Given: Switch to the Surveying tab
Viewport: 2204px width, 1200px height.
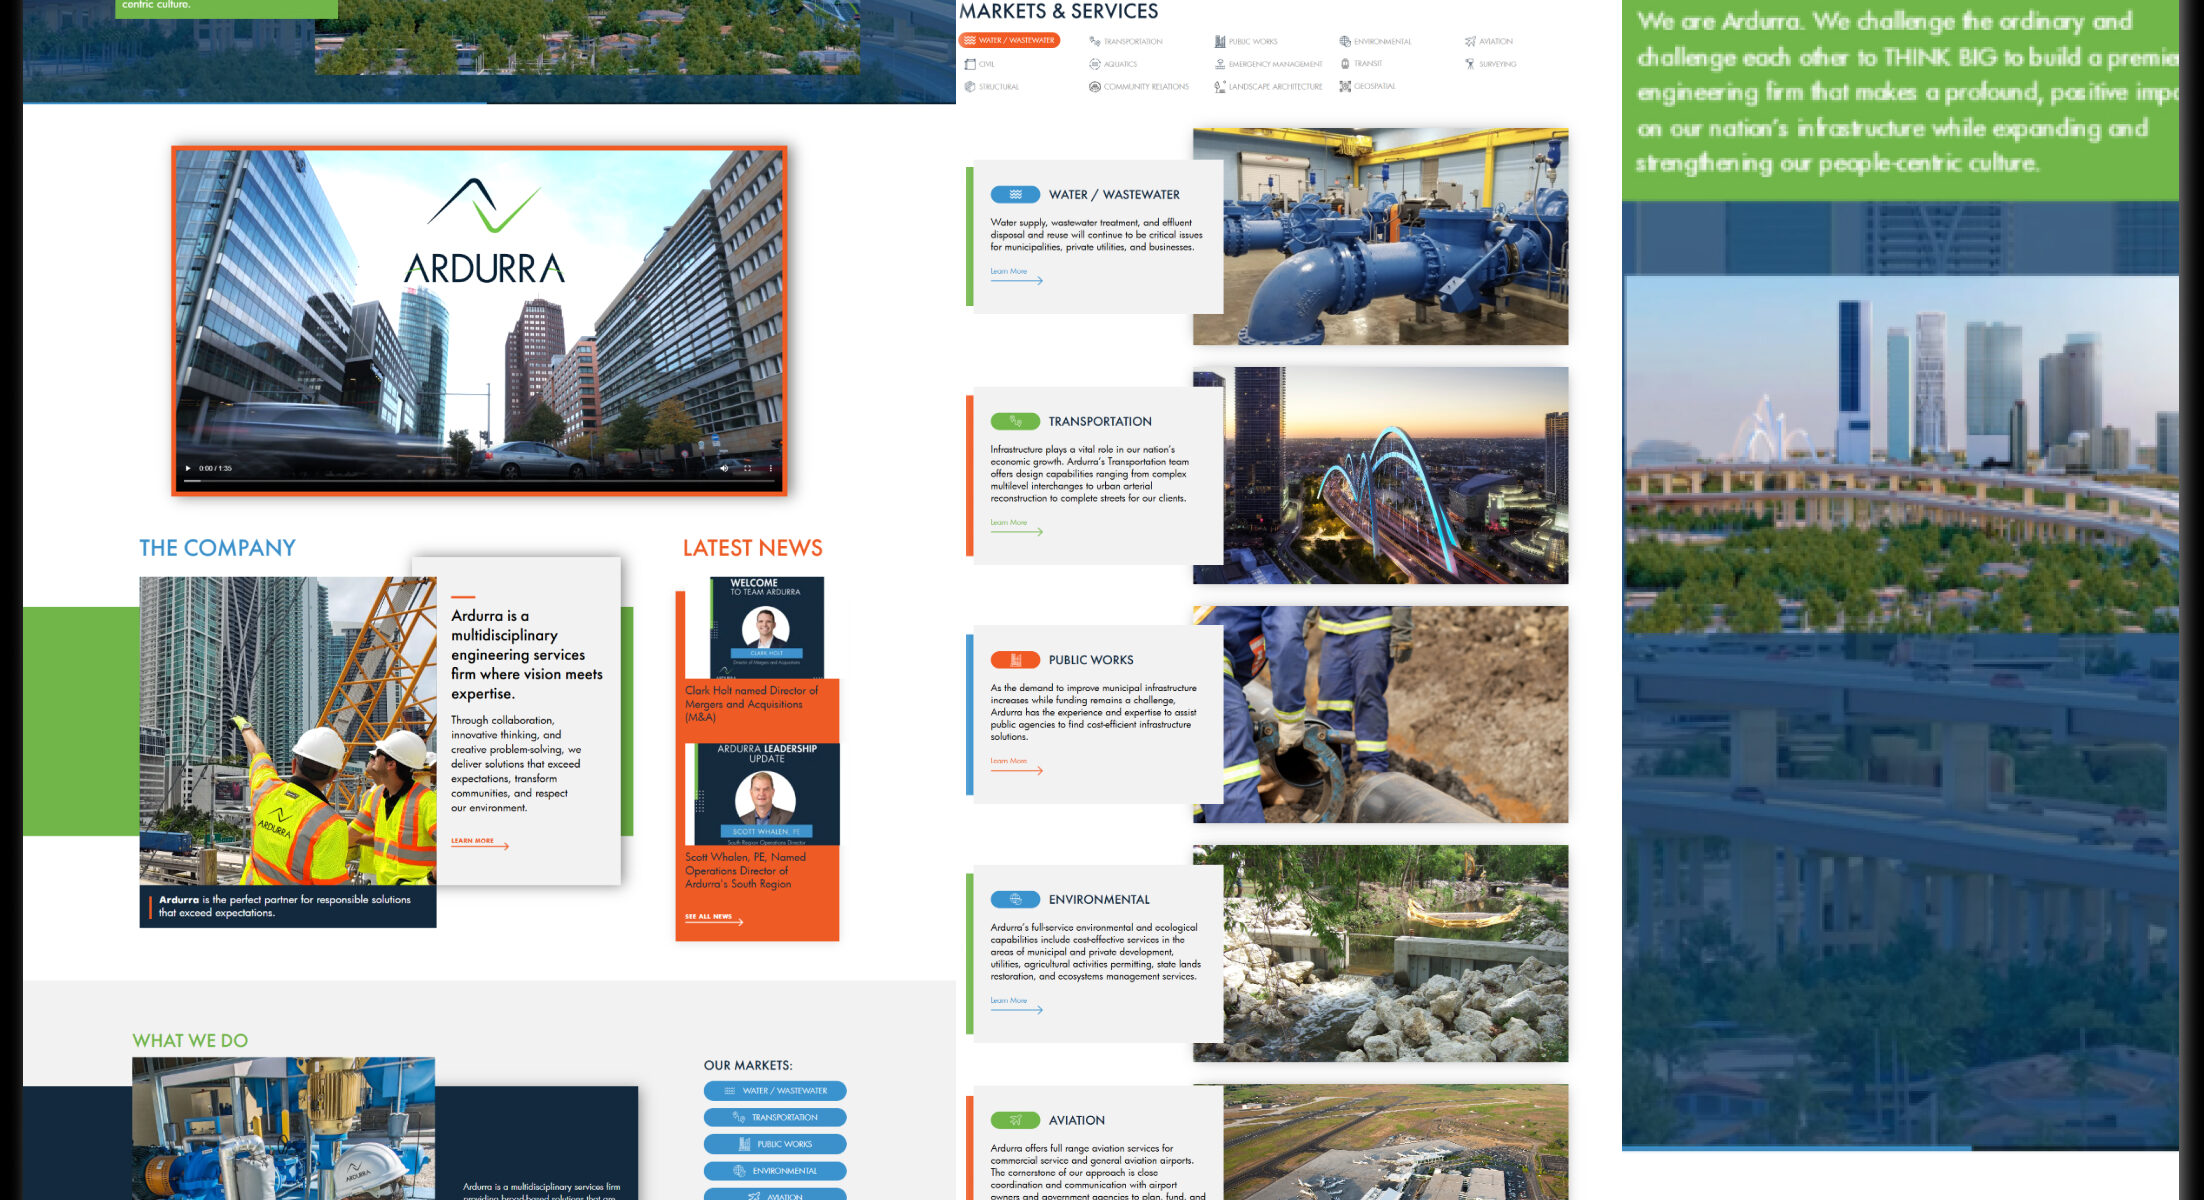Looking at the screenshot, I should [x=1490, y=64].
